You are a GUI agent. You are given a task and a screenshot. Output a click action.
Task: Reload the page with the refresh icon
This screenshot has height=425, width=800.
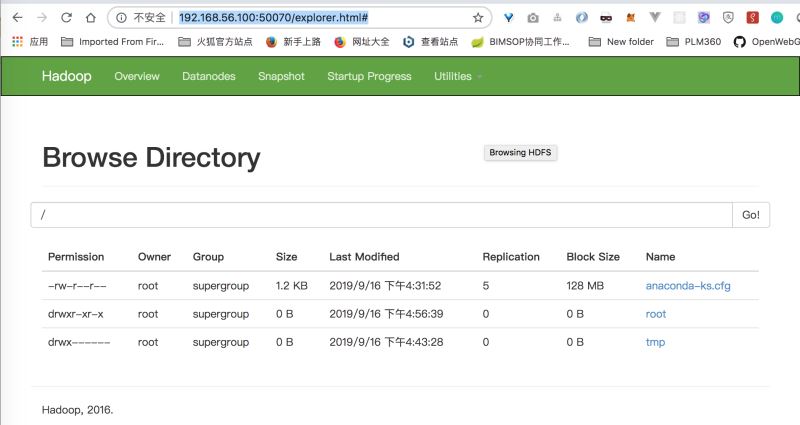66,17
